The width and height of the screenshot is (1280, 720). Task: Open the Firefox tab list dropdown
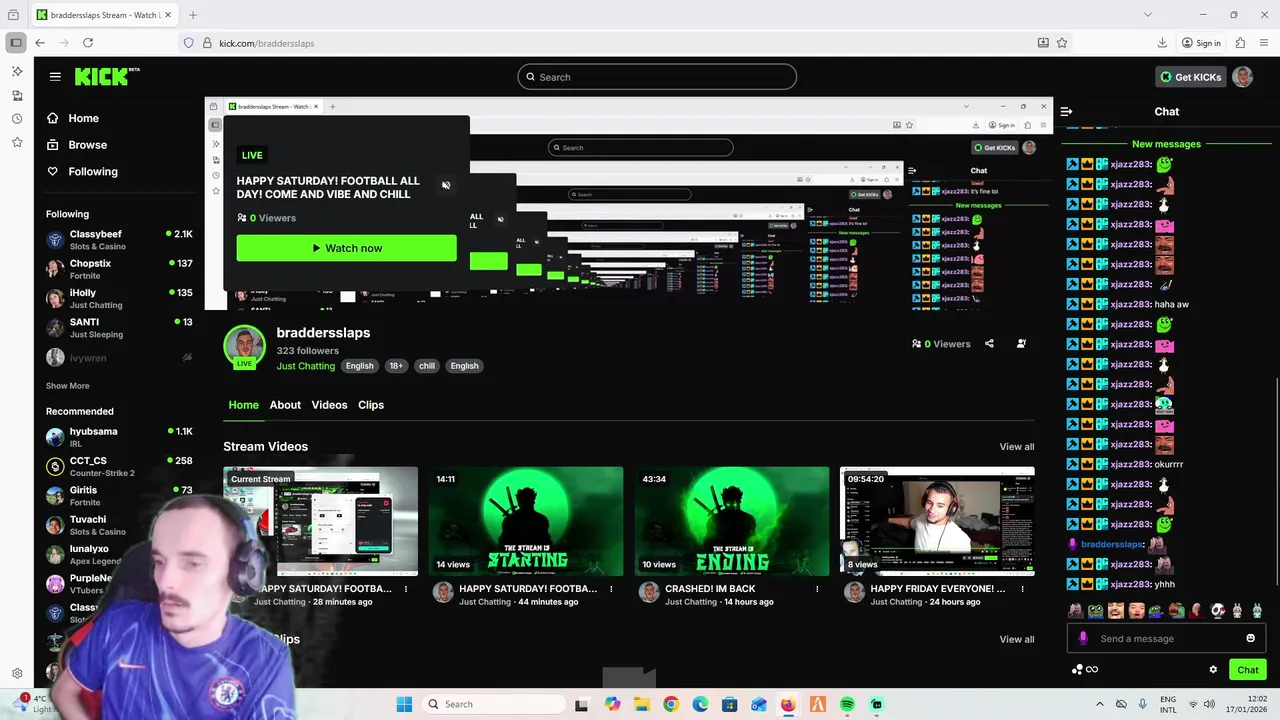tap(1147, 15)
